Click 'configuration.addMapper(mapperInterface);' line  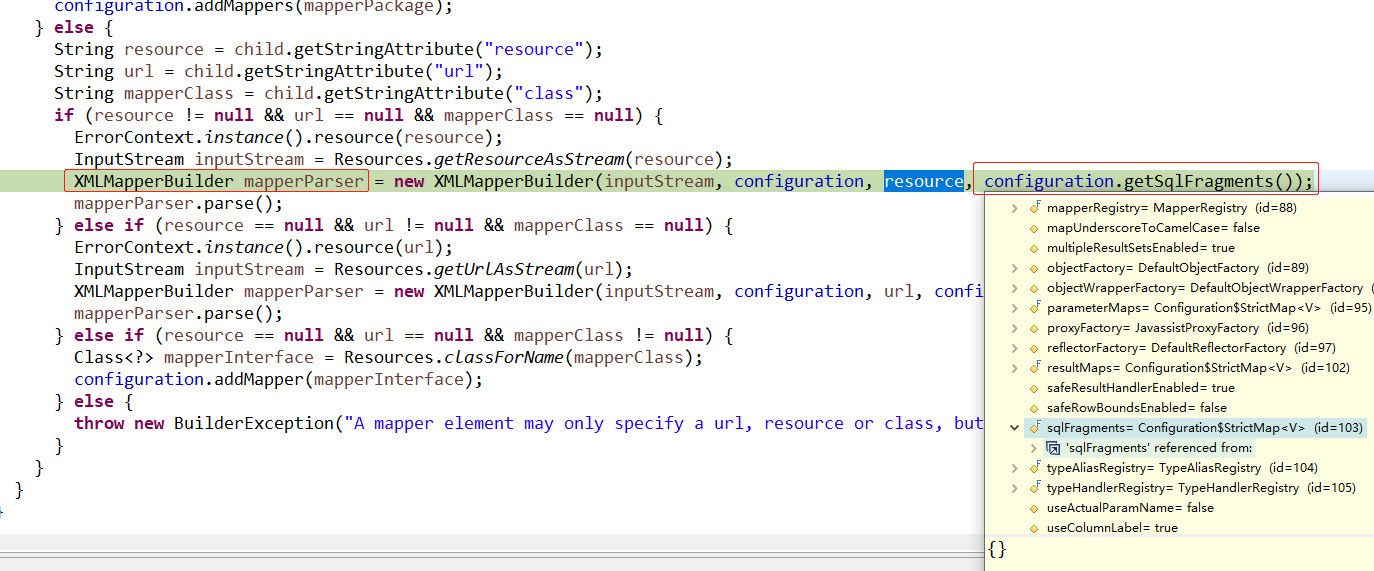coord(279,379)
